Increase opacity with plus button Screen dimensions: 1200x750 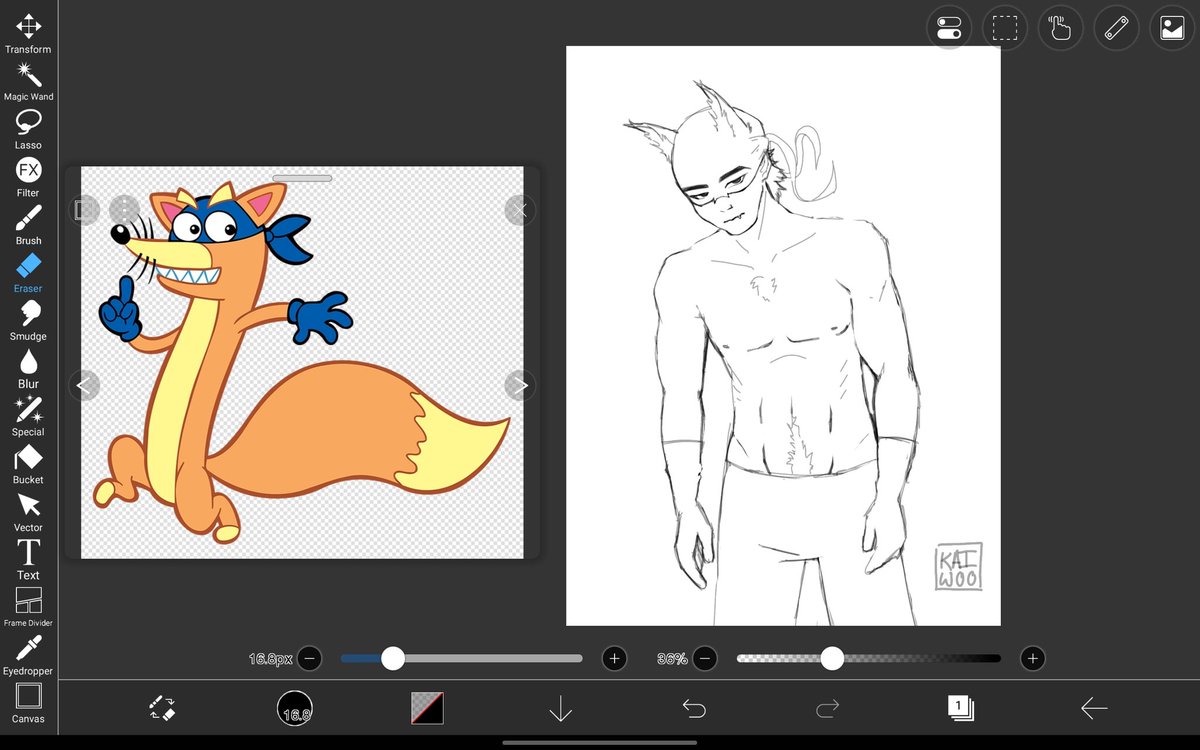click(x=1032, y=658)
